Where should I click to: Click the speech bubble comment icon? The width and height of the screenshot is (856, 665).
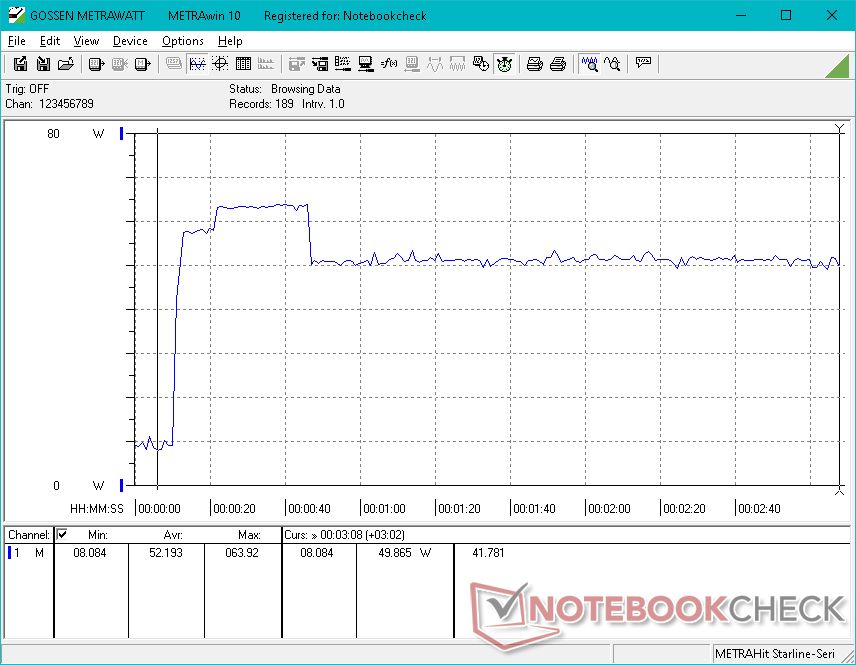pos(643,64)
